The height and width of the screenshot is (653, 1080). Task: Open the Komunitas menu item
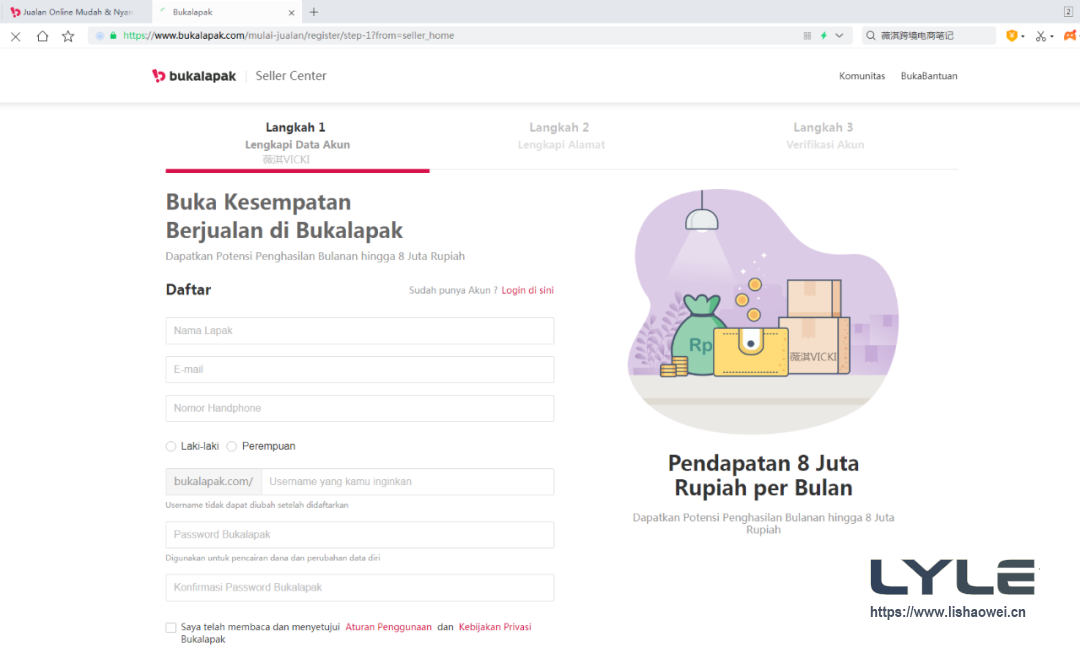pos(861,76)
